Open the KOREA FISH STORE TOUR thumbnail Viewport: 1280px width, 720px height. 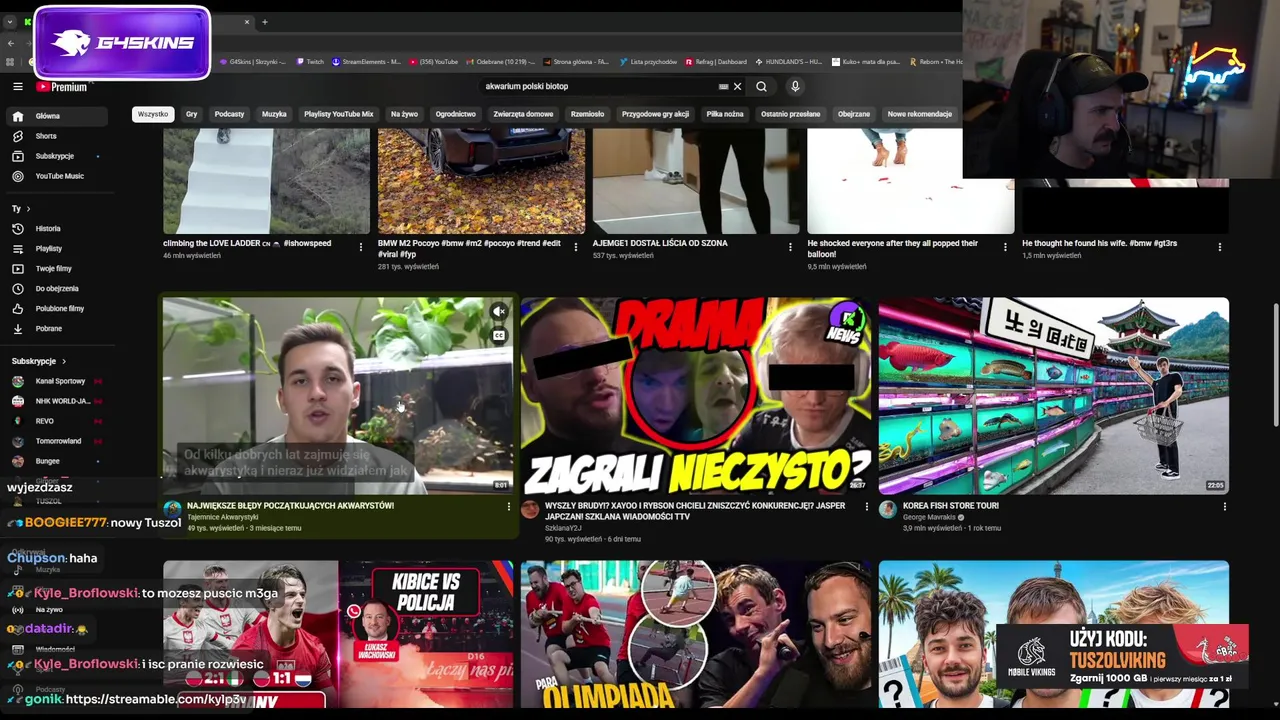(x=1053, y=395)
